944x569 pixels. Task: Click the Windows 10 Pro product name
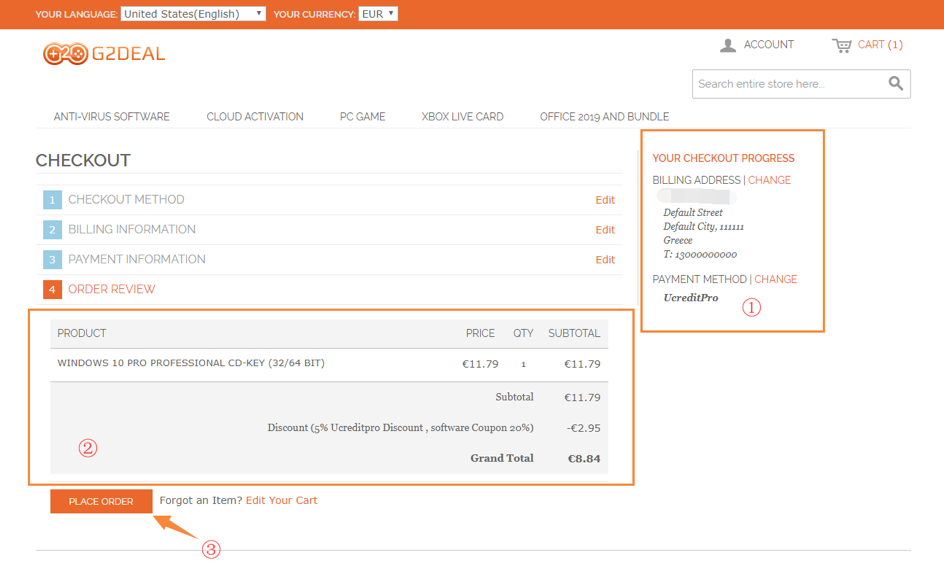pos(191,363)
